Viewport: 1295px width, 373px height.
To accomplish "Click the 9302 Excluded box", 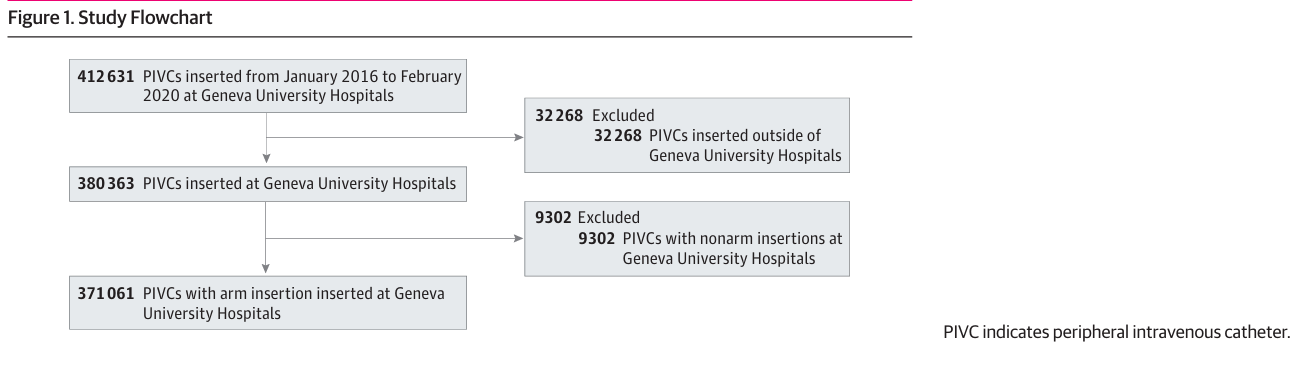I will tap(688, 239).
